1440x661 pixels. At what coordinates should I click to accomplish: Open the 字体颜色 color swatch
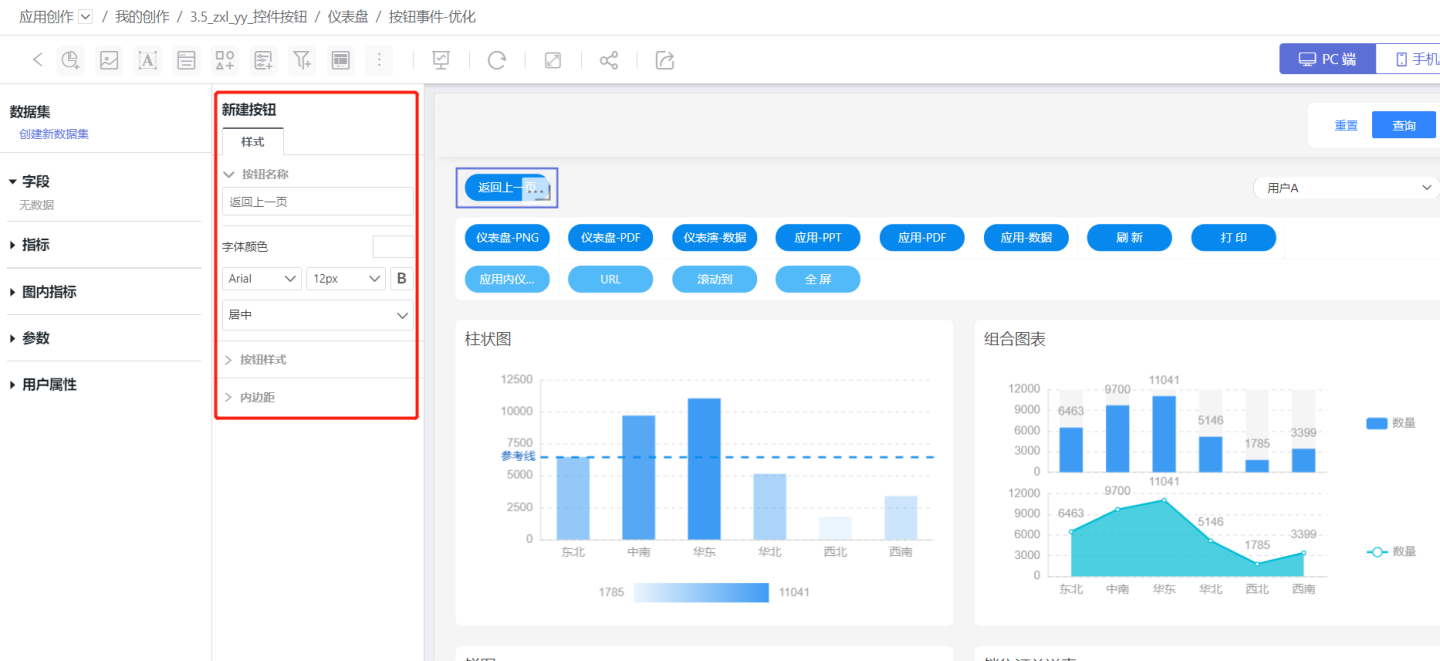coord(393,247)
